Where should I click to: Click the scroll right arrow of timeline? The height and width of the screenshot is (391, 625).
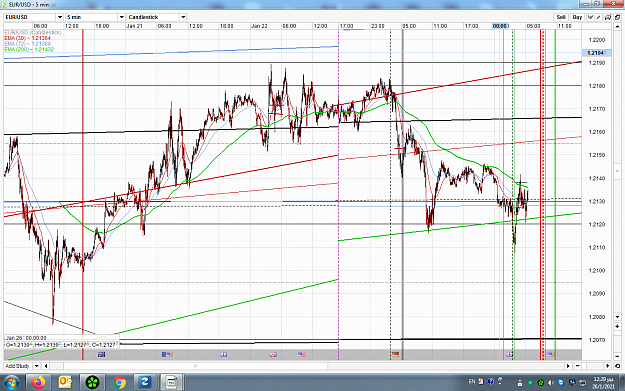click(568, 366)
